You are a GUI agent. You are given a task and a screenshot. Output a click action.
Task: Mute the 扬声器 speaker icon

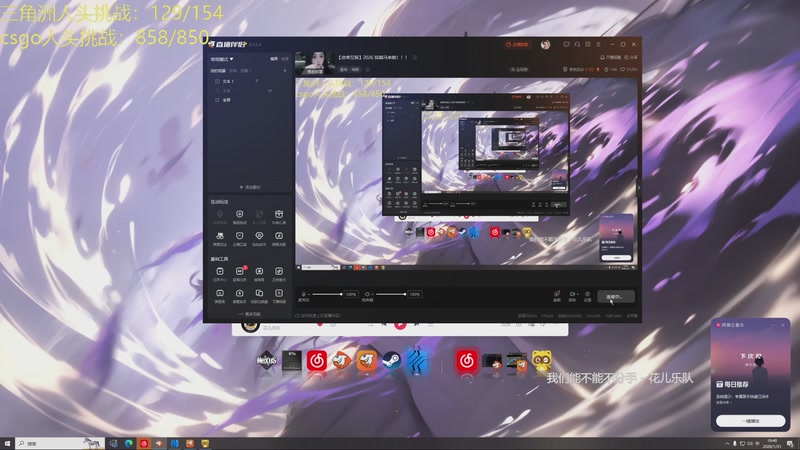pos(367,294)
